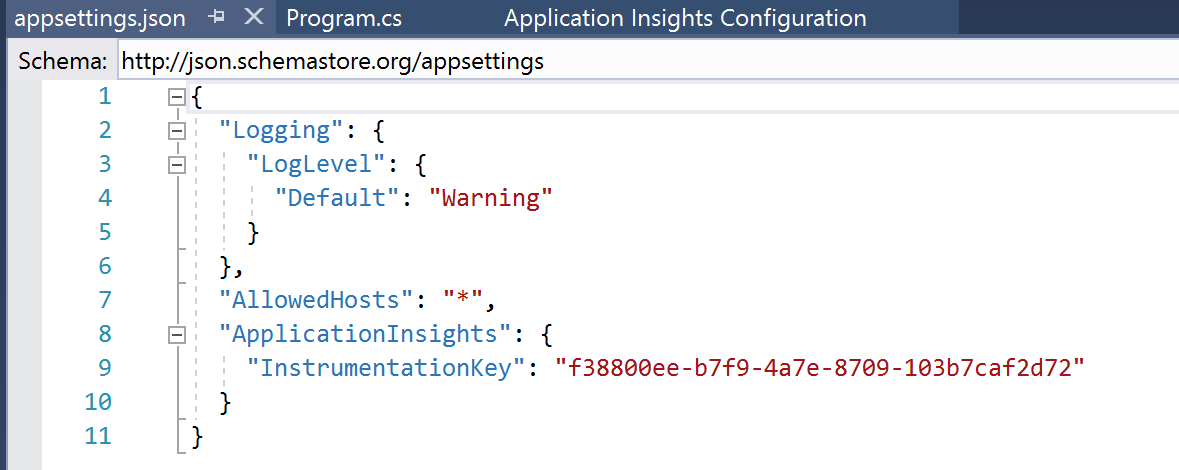This screenshot has width=1179, height=470.
Task: Click the "Logging" property name
Action: (x=274, y=130)
